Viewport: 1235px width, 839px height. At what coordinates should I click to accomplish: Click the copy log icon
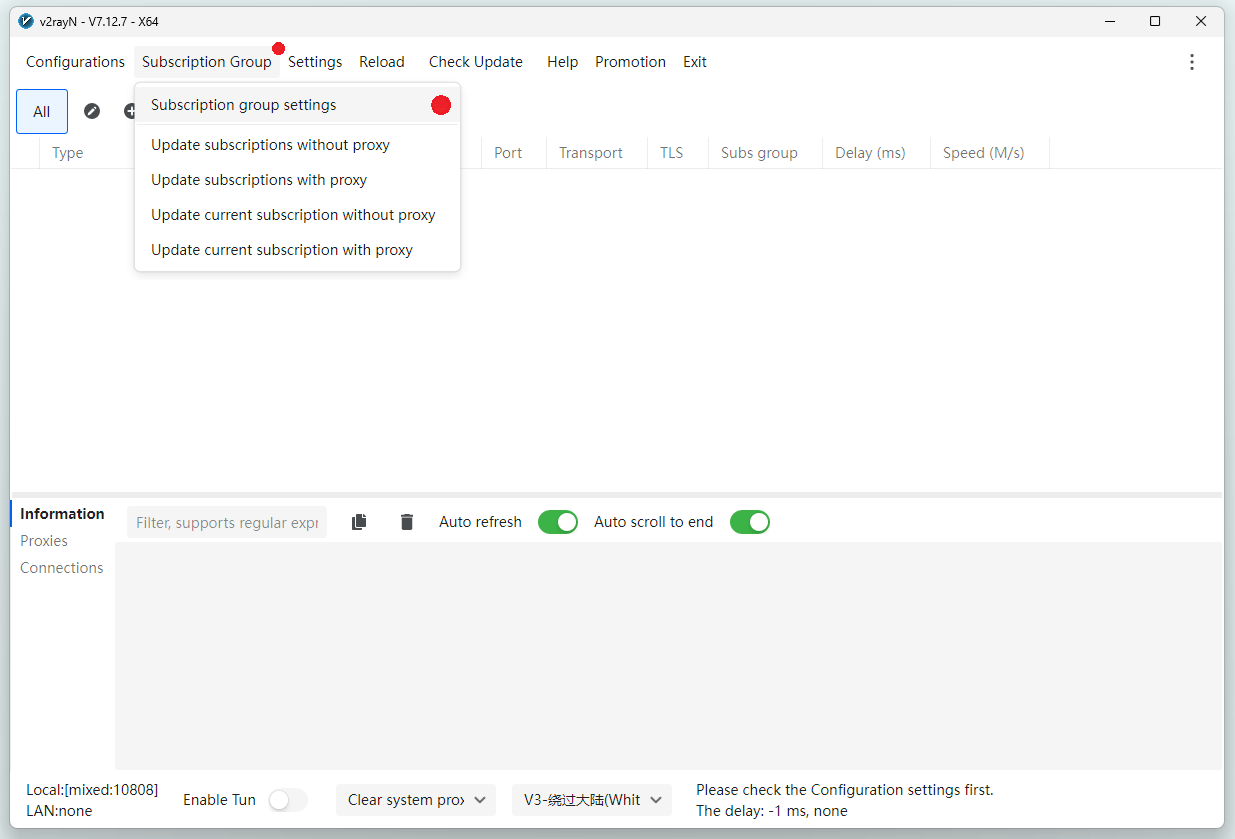(359, 522)
